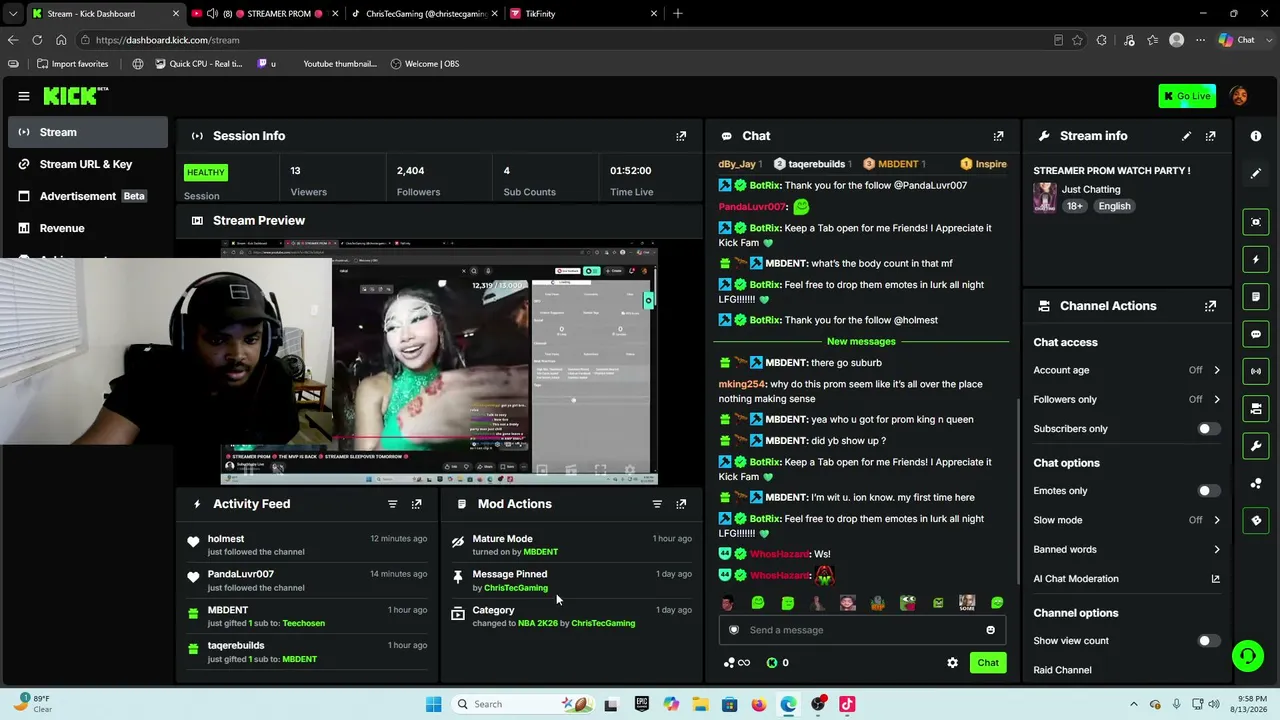The image size is (1280, 720).
Task: Click the stream preview video
Action: tap(439, 363)
